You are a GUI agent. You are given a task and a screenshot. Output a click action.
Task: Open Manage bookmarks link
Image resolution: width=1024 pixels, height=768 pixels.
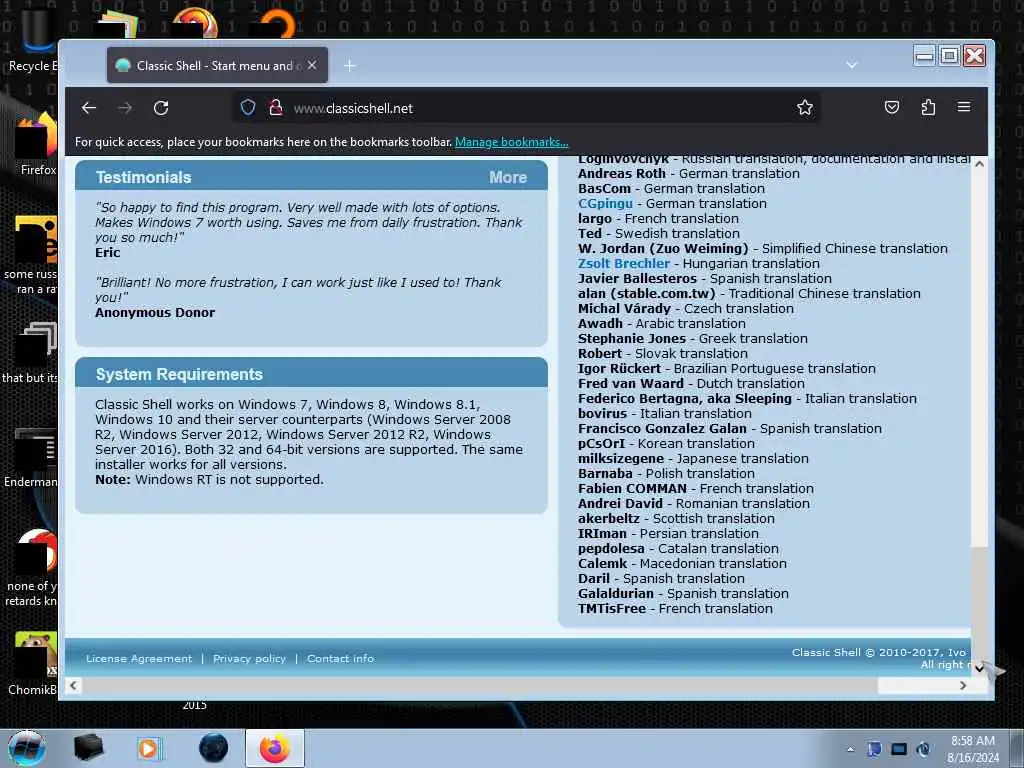point(511,142)
